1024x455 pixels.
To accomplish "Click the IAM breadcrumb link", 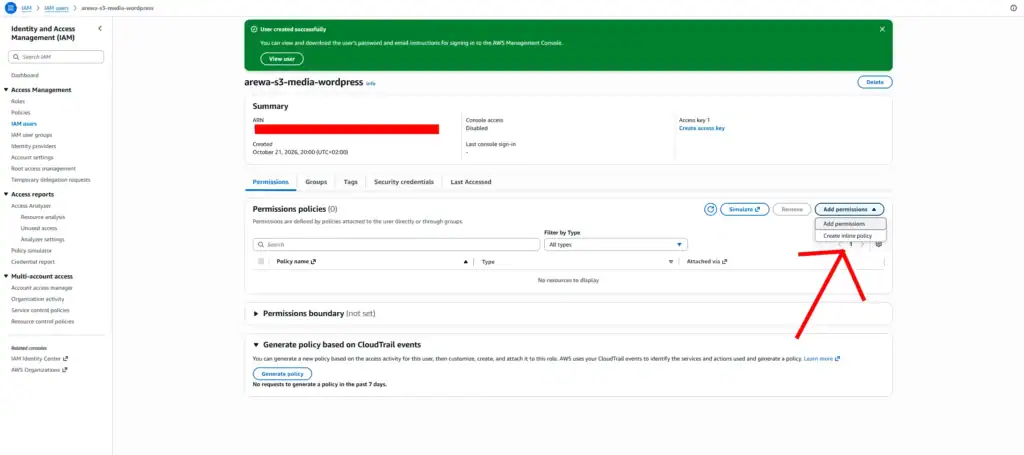I will point(26,8).
